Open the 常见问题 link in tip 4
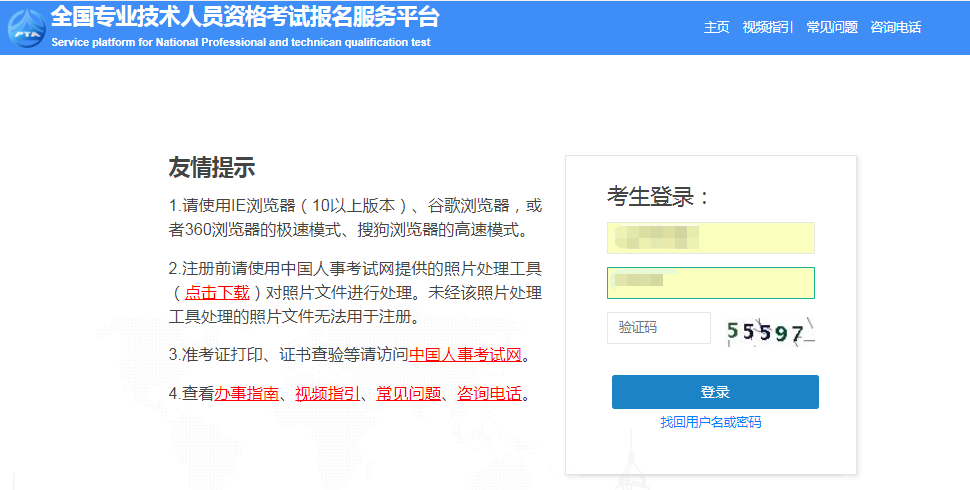 (x=408, y=393)
